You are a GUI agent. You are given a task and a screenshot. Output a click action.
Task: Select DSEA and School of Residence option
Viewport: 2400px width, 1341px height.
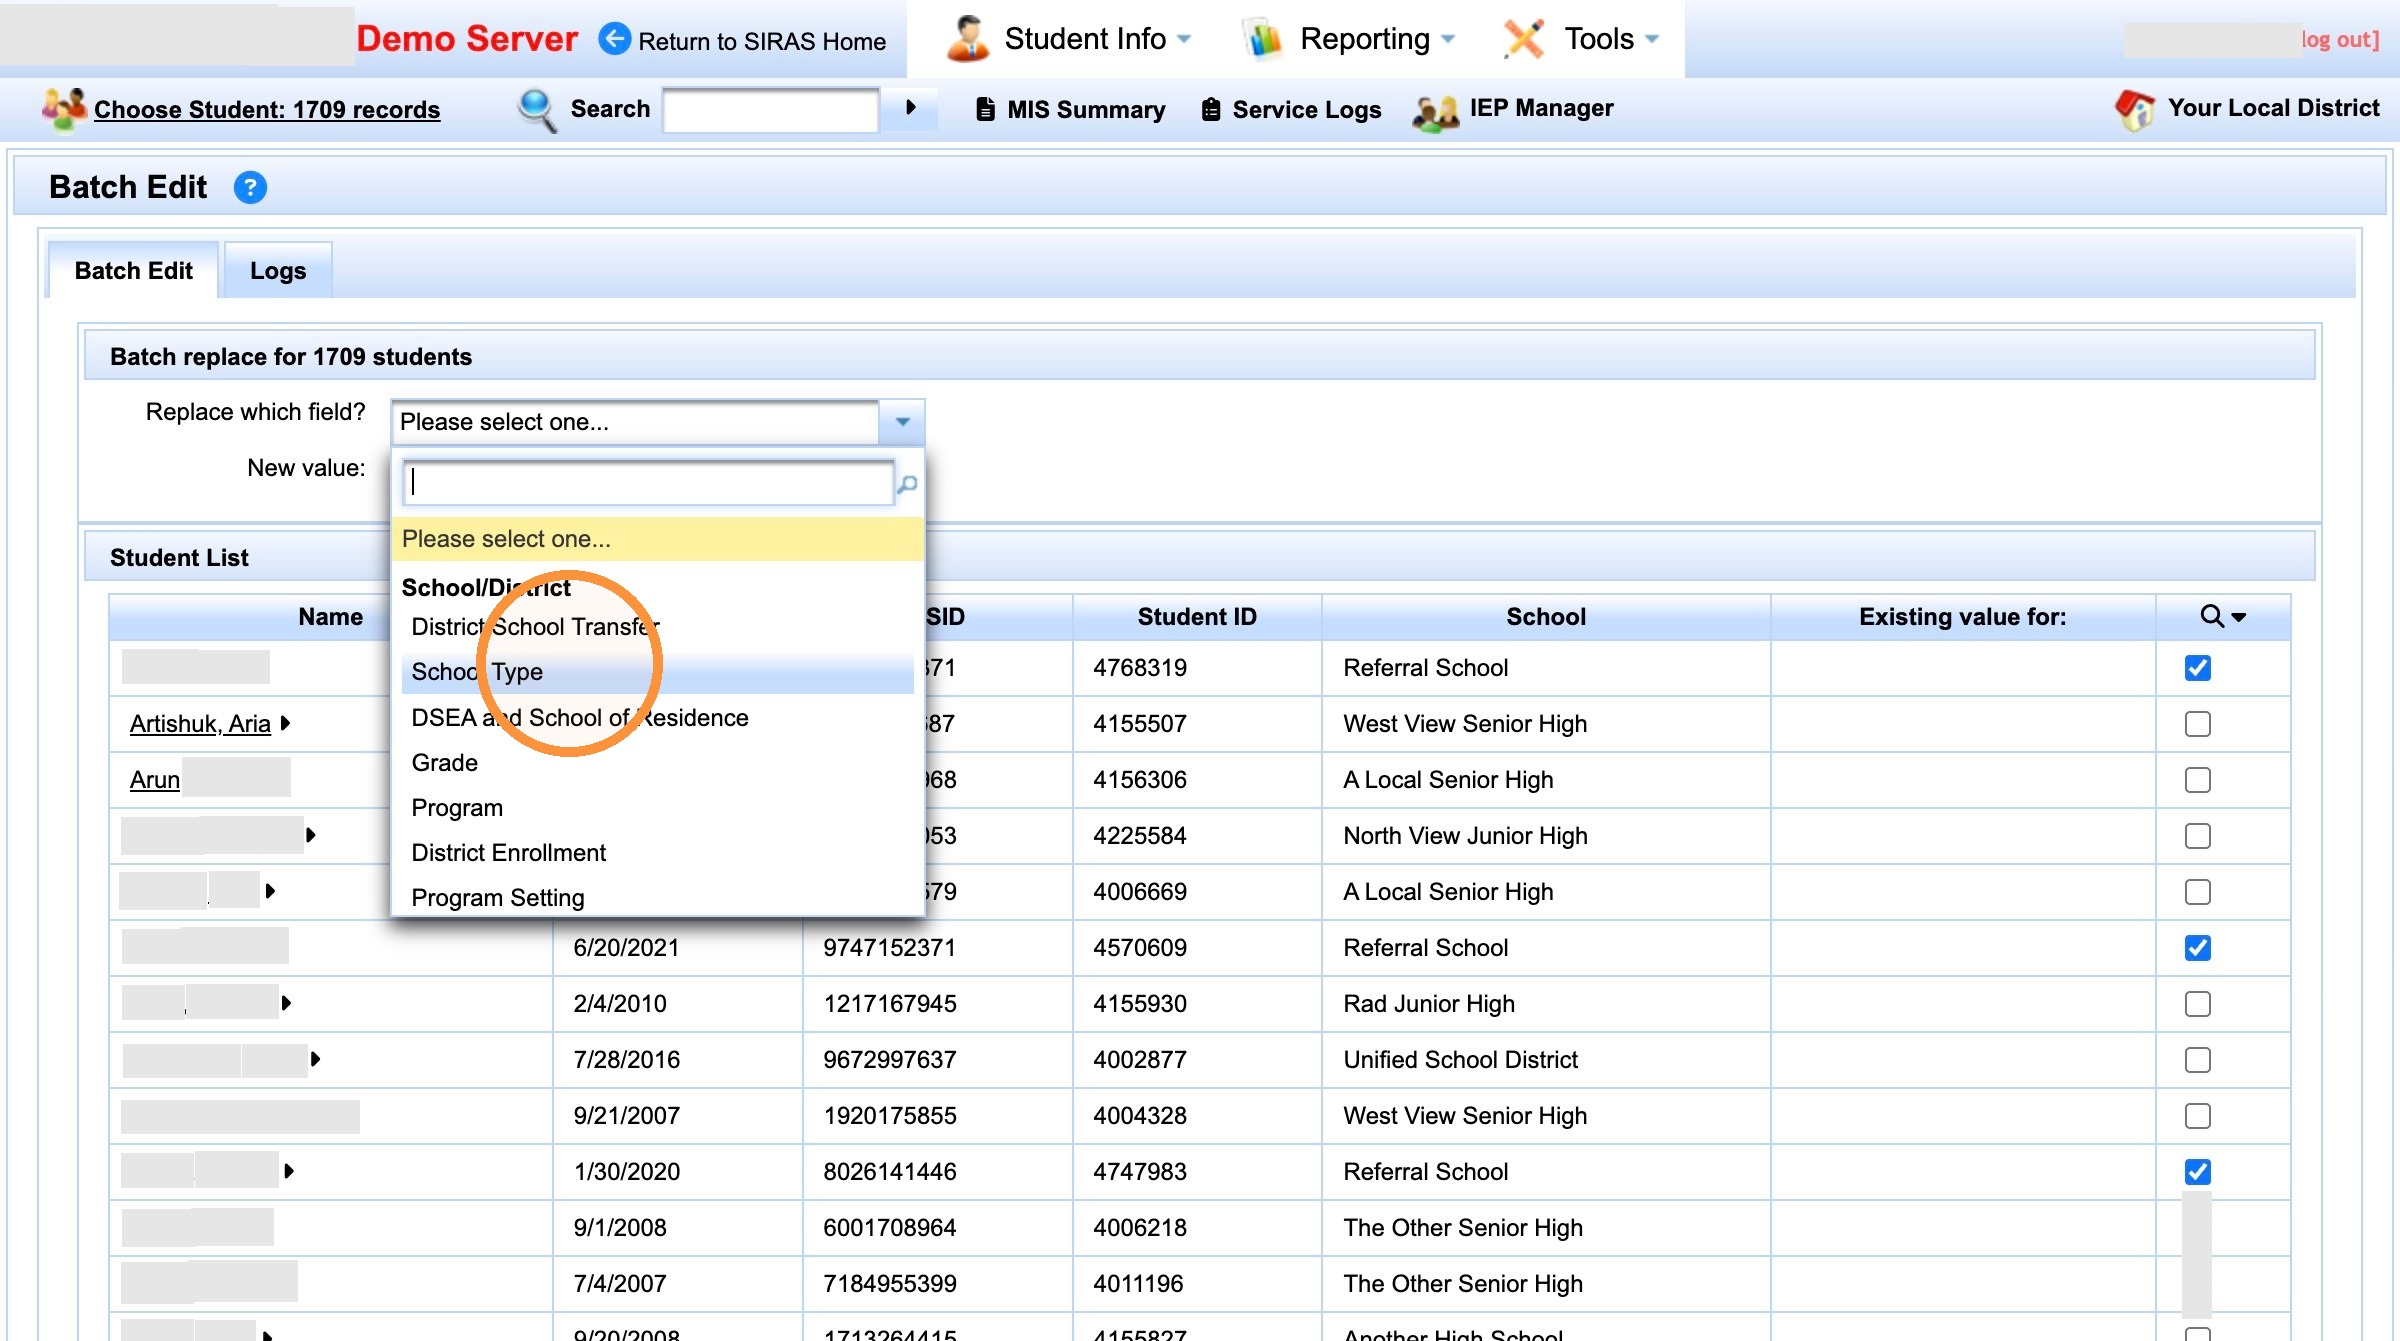point(657,718)
